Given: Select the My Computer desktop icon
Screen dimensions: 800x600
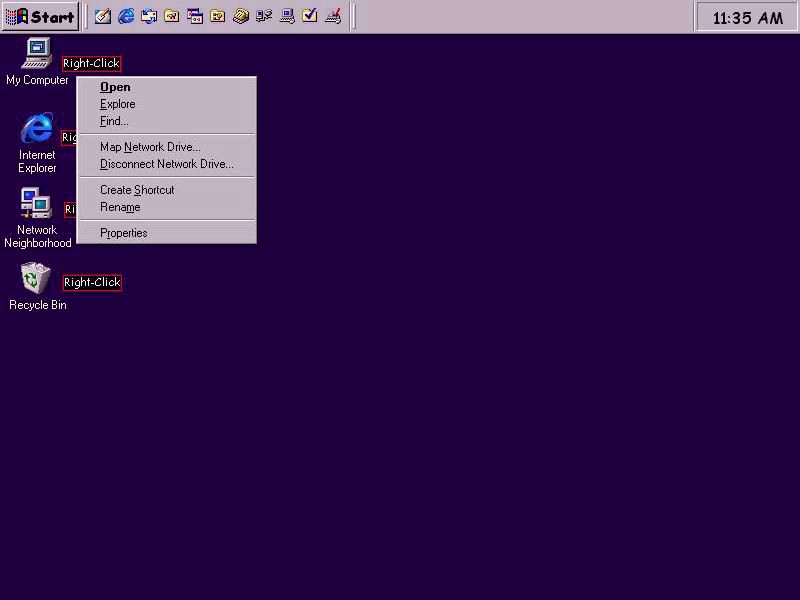Looking at the screenshot, I should click(37, 61).
